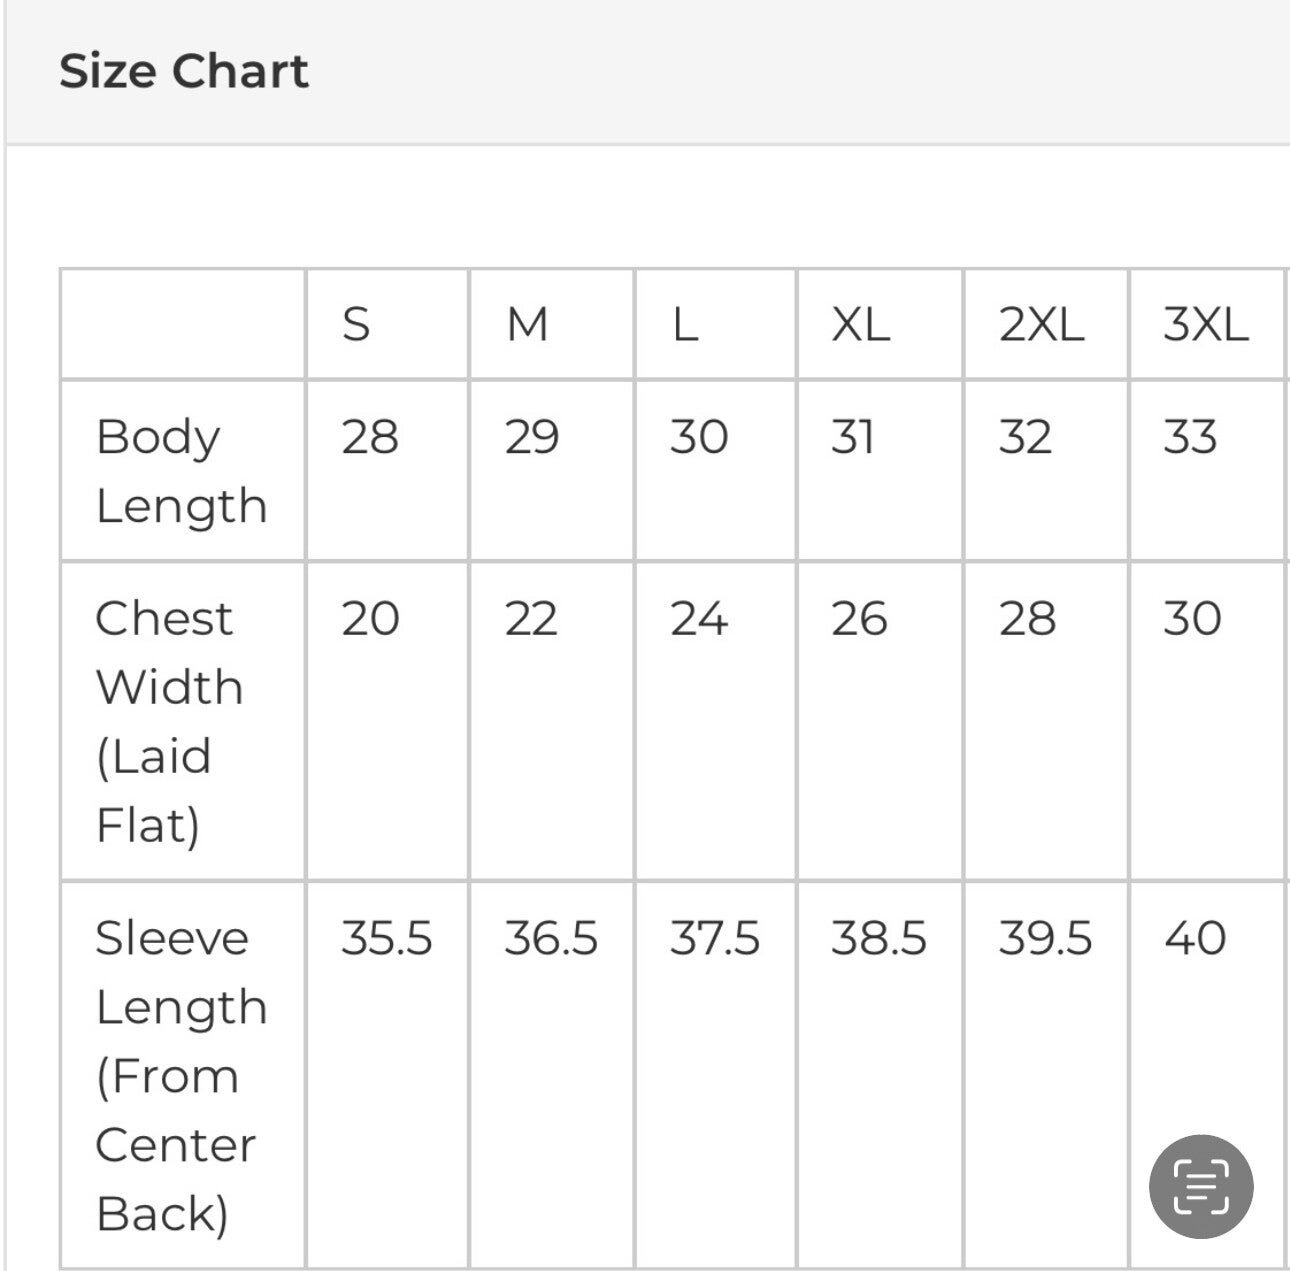
Task: Select the XL size column header
Action: [x=860, y=324]
